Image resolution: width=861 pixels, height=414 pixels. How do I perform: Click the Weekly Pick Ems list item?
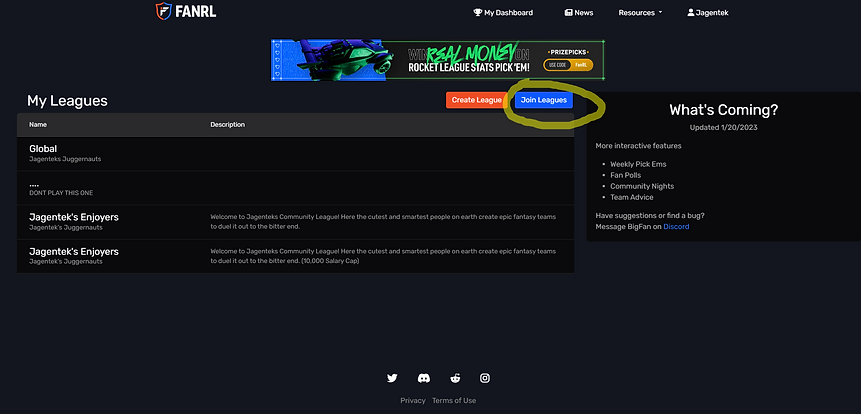click(638, 164)
